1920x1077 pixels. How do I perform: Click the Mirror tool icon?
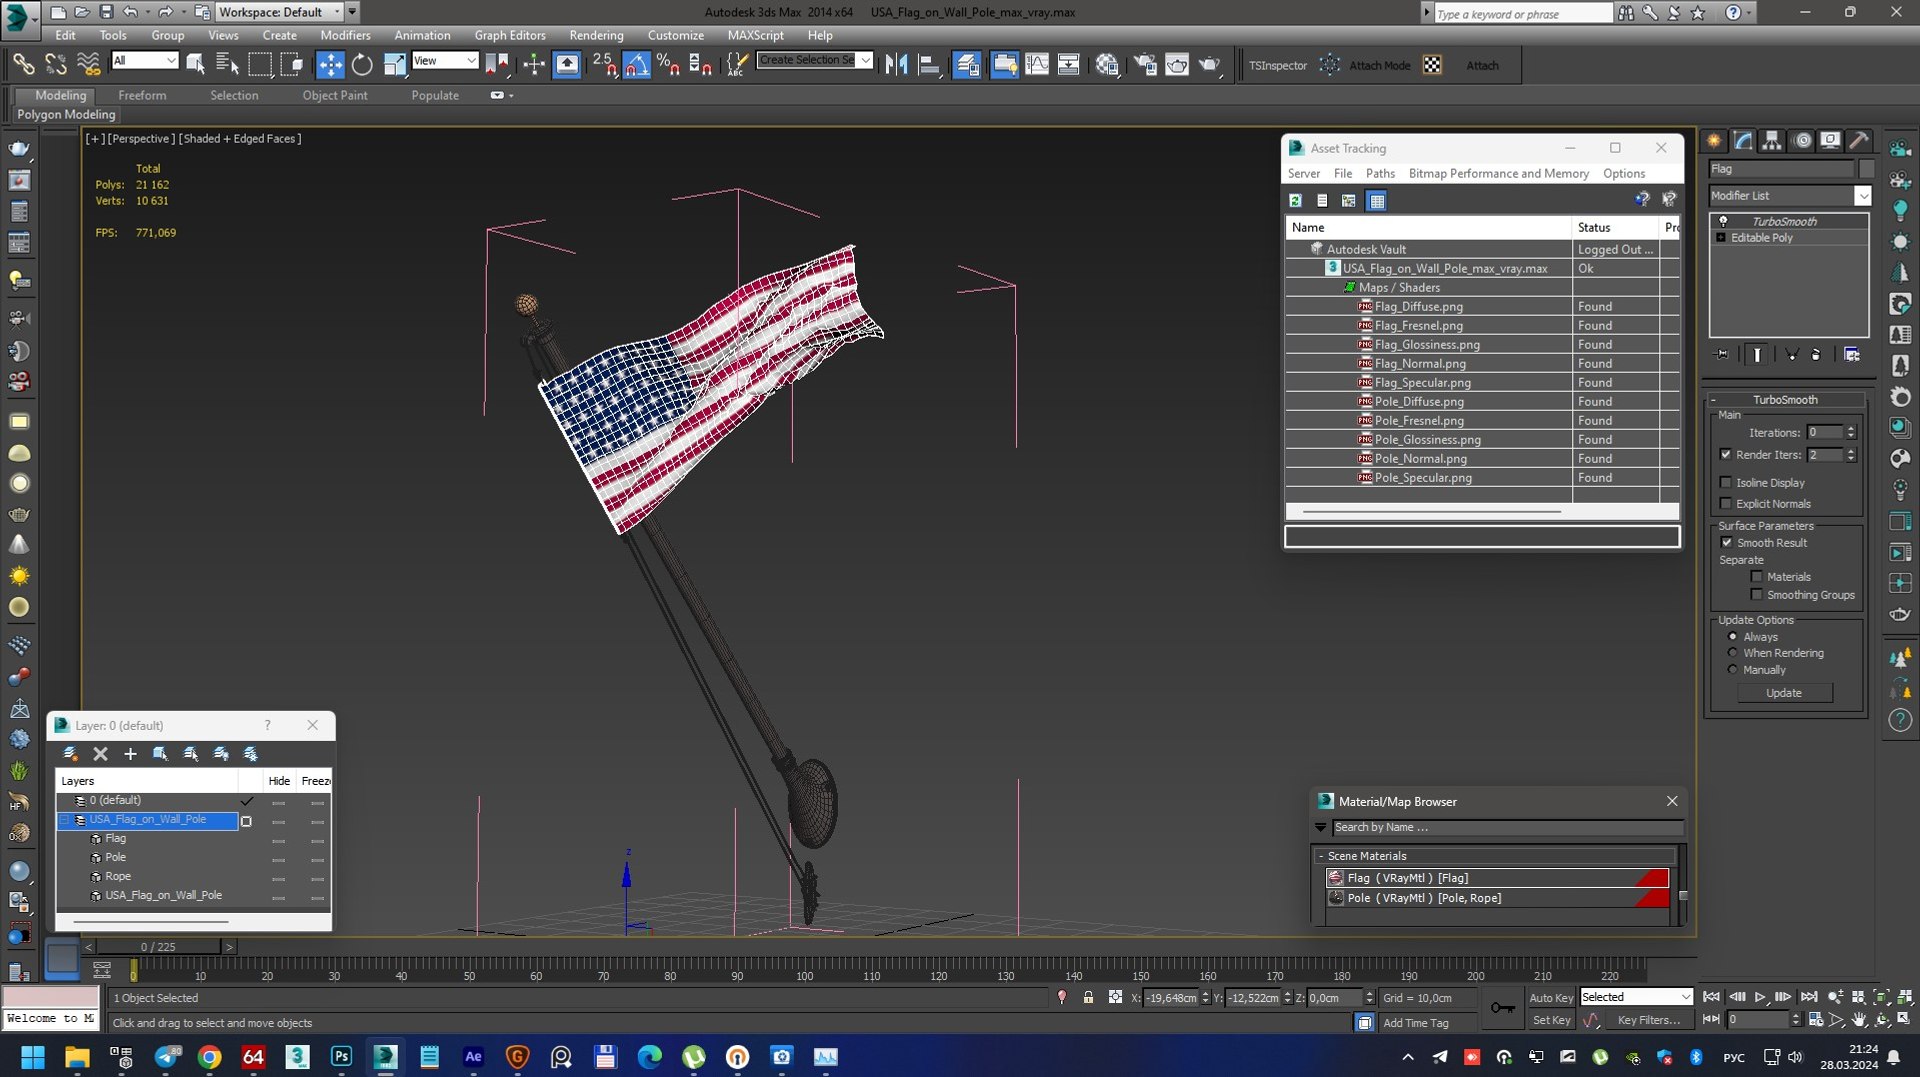(x=897, y=65)
